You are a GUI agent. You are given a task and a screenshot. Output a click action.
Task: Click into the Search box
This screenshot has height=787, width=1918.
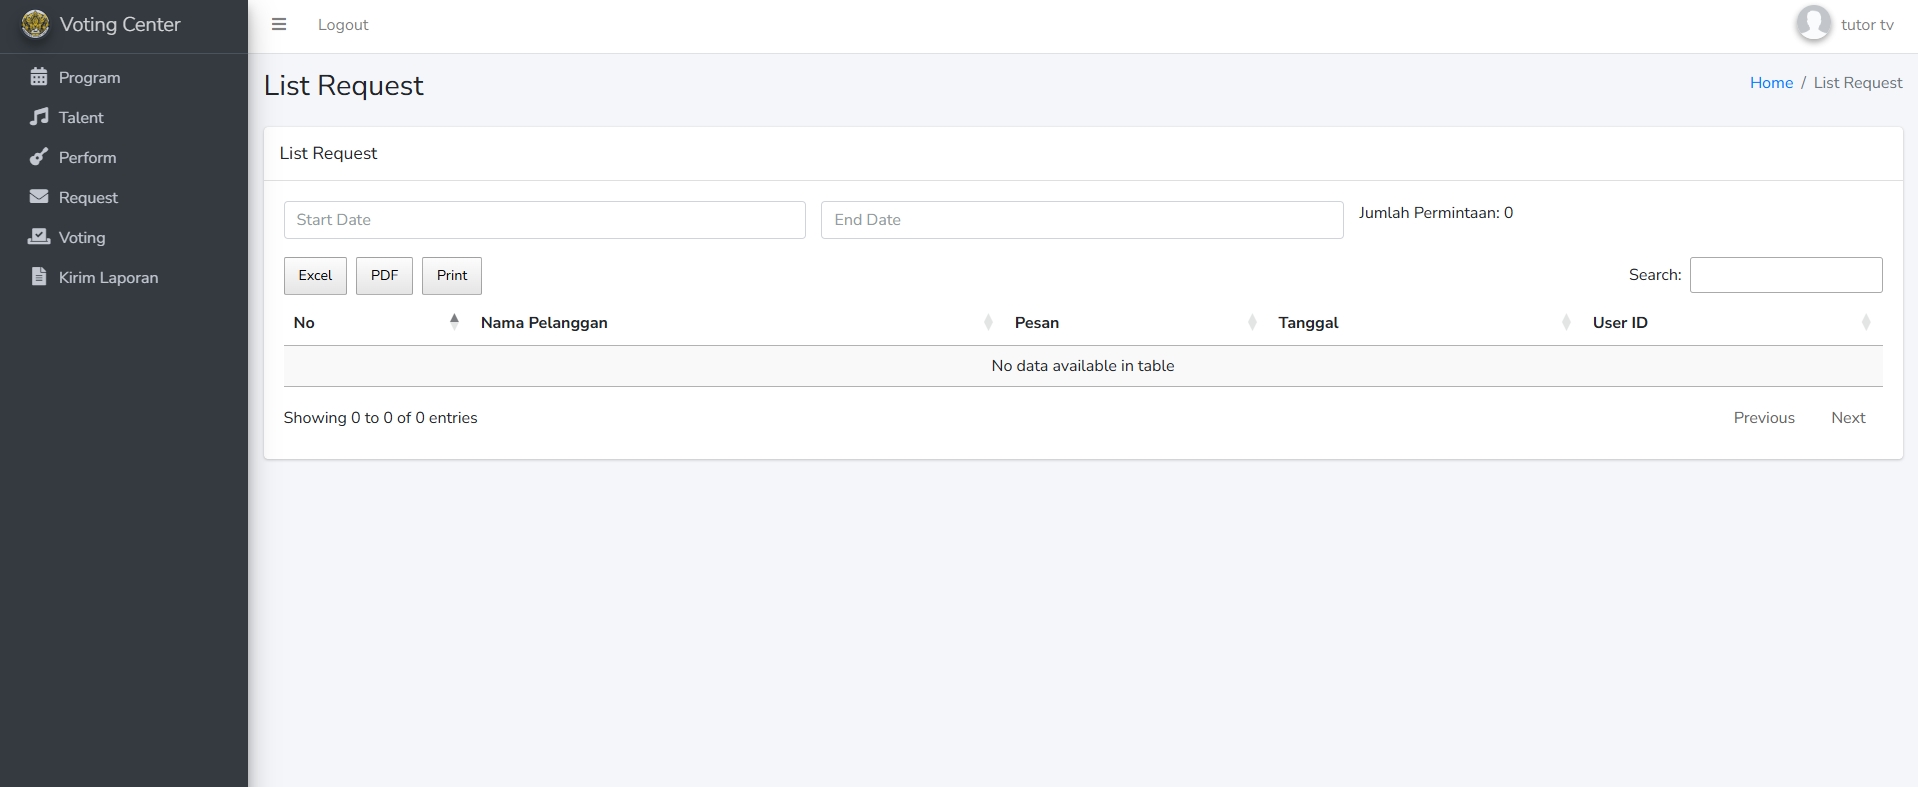click(x=1785, y=275)
